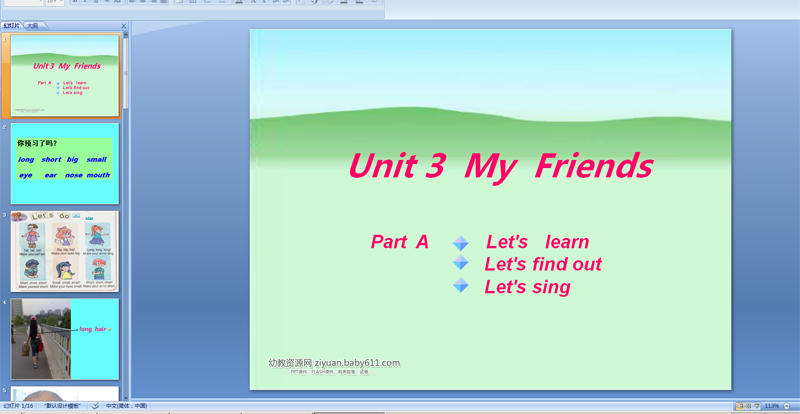Select the partially visible slide 5 thumbnail
The width and height of the screenshot is (800, 414).
(65, 394)
